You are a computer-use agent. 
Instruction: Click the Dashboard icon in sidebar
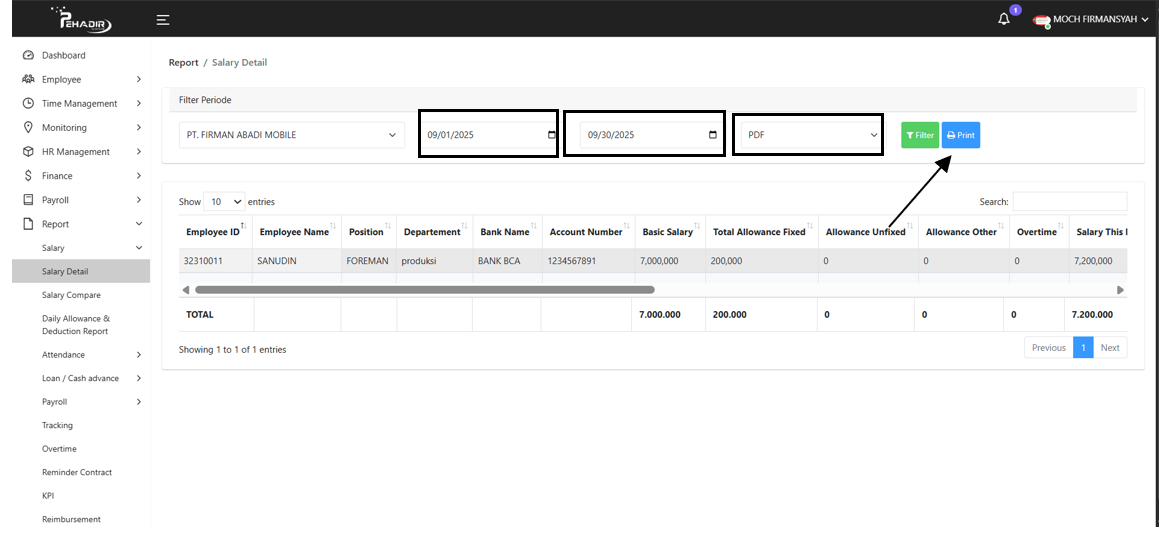click(28, 56)
